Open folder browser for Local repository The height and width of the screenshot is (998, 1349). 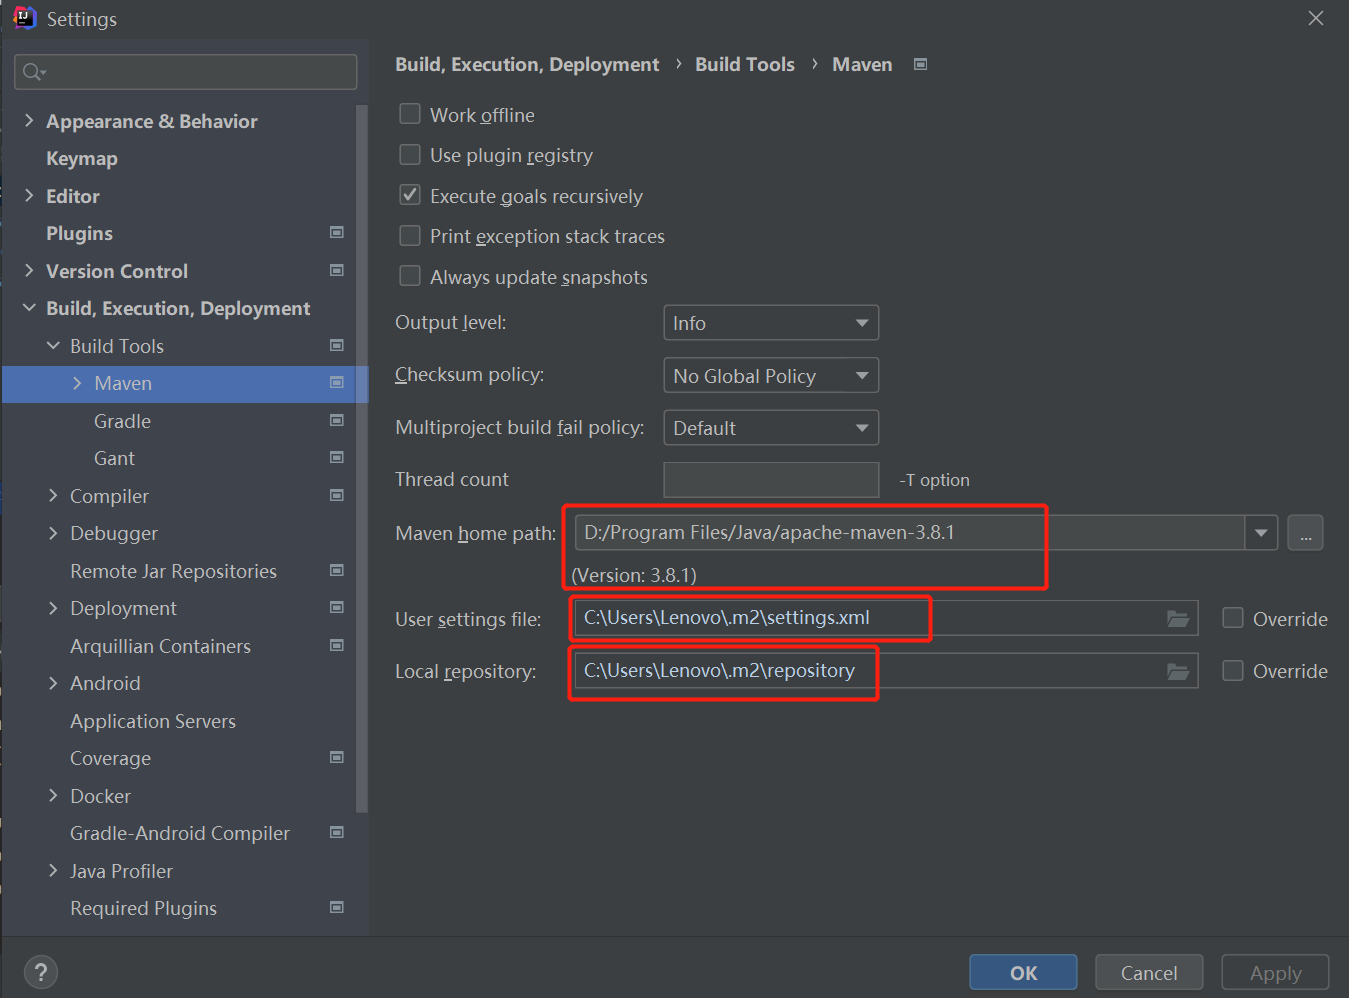[1177, 670]
